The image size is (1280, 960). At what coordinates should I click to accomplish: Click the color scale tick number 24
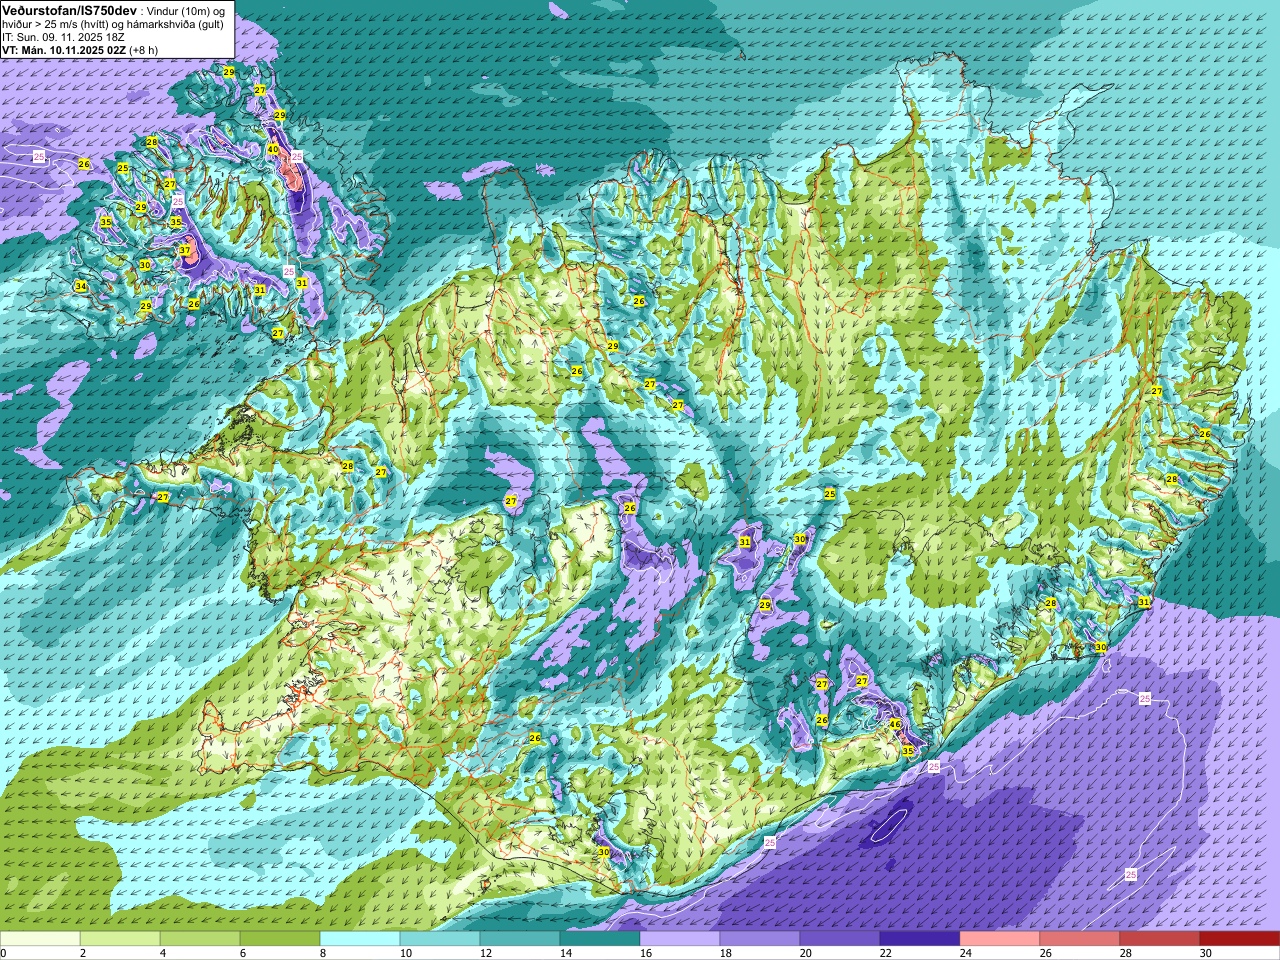pyautogui.click(x=965, y=953)
